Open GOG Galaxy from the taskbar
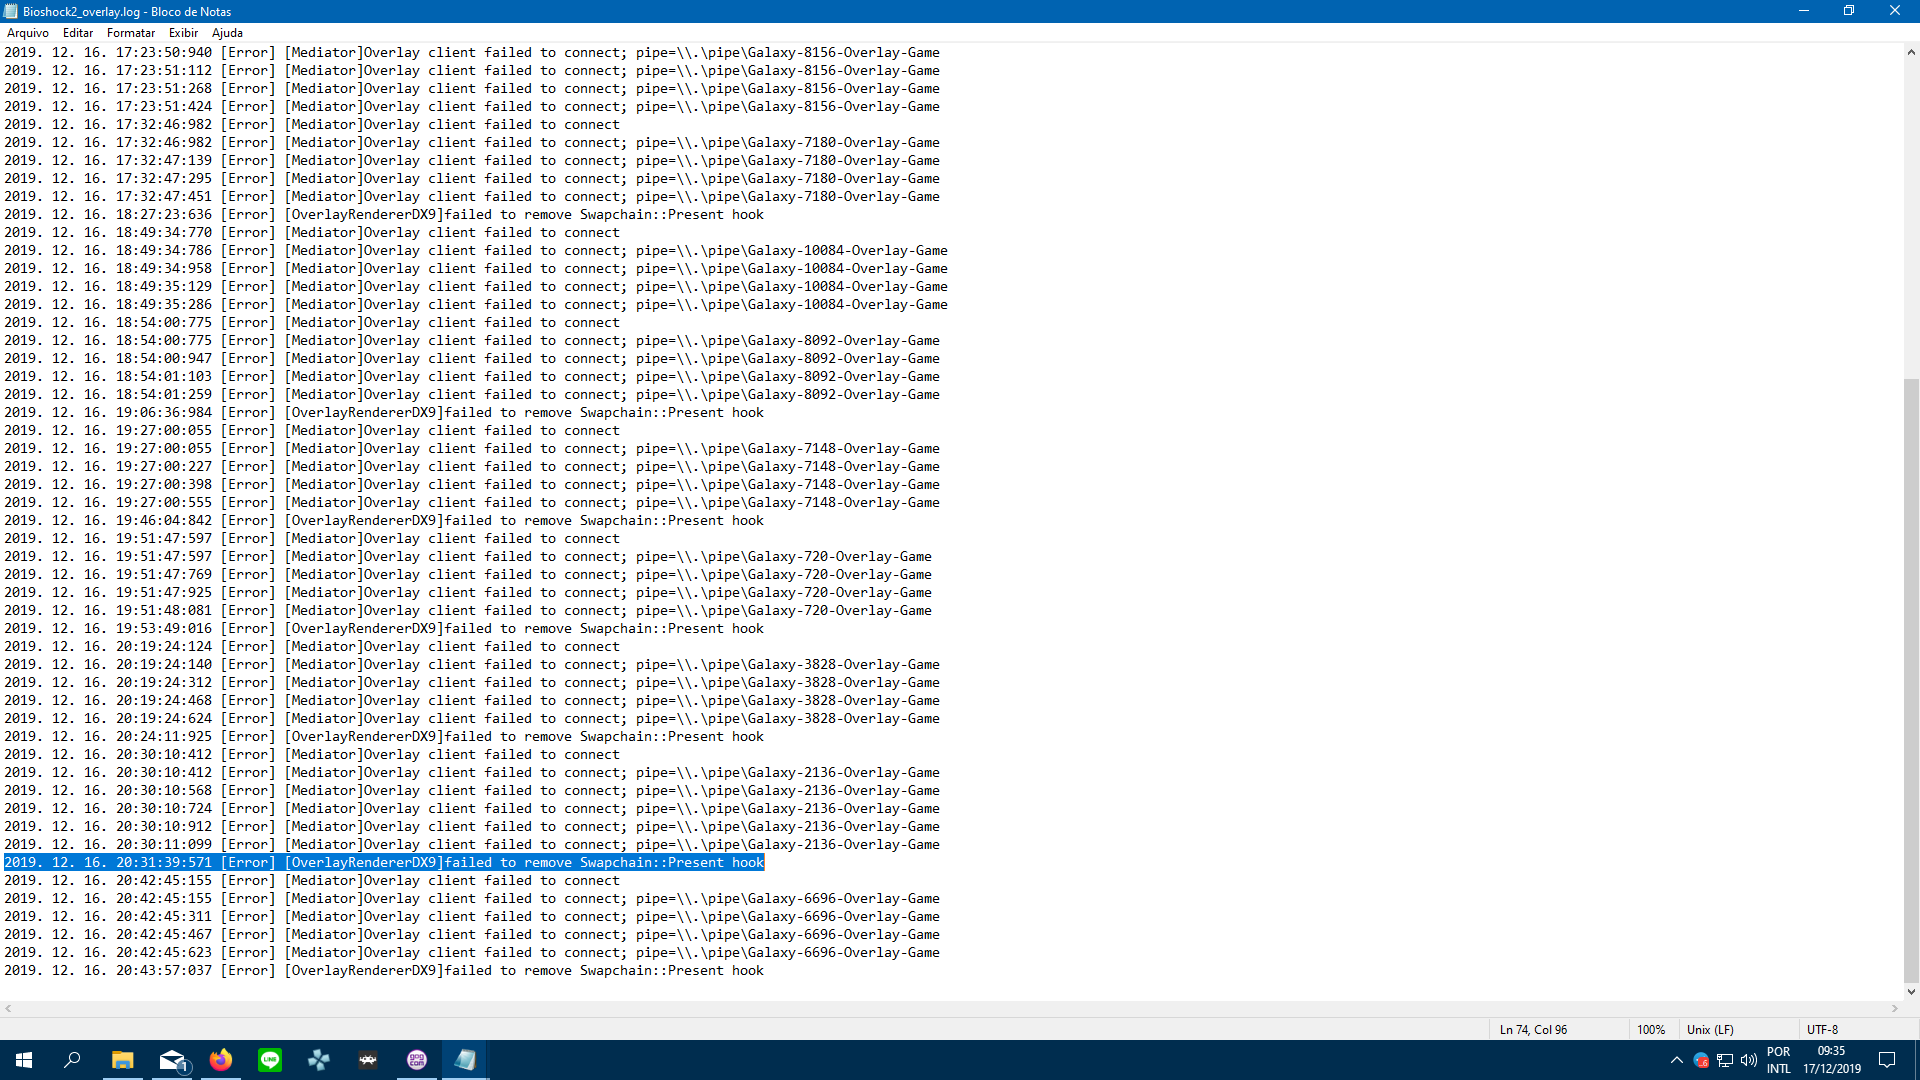 417,1060
